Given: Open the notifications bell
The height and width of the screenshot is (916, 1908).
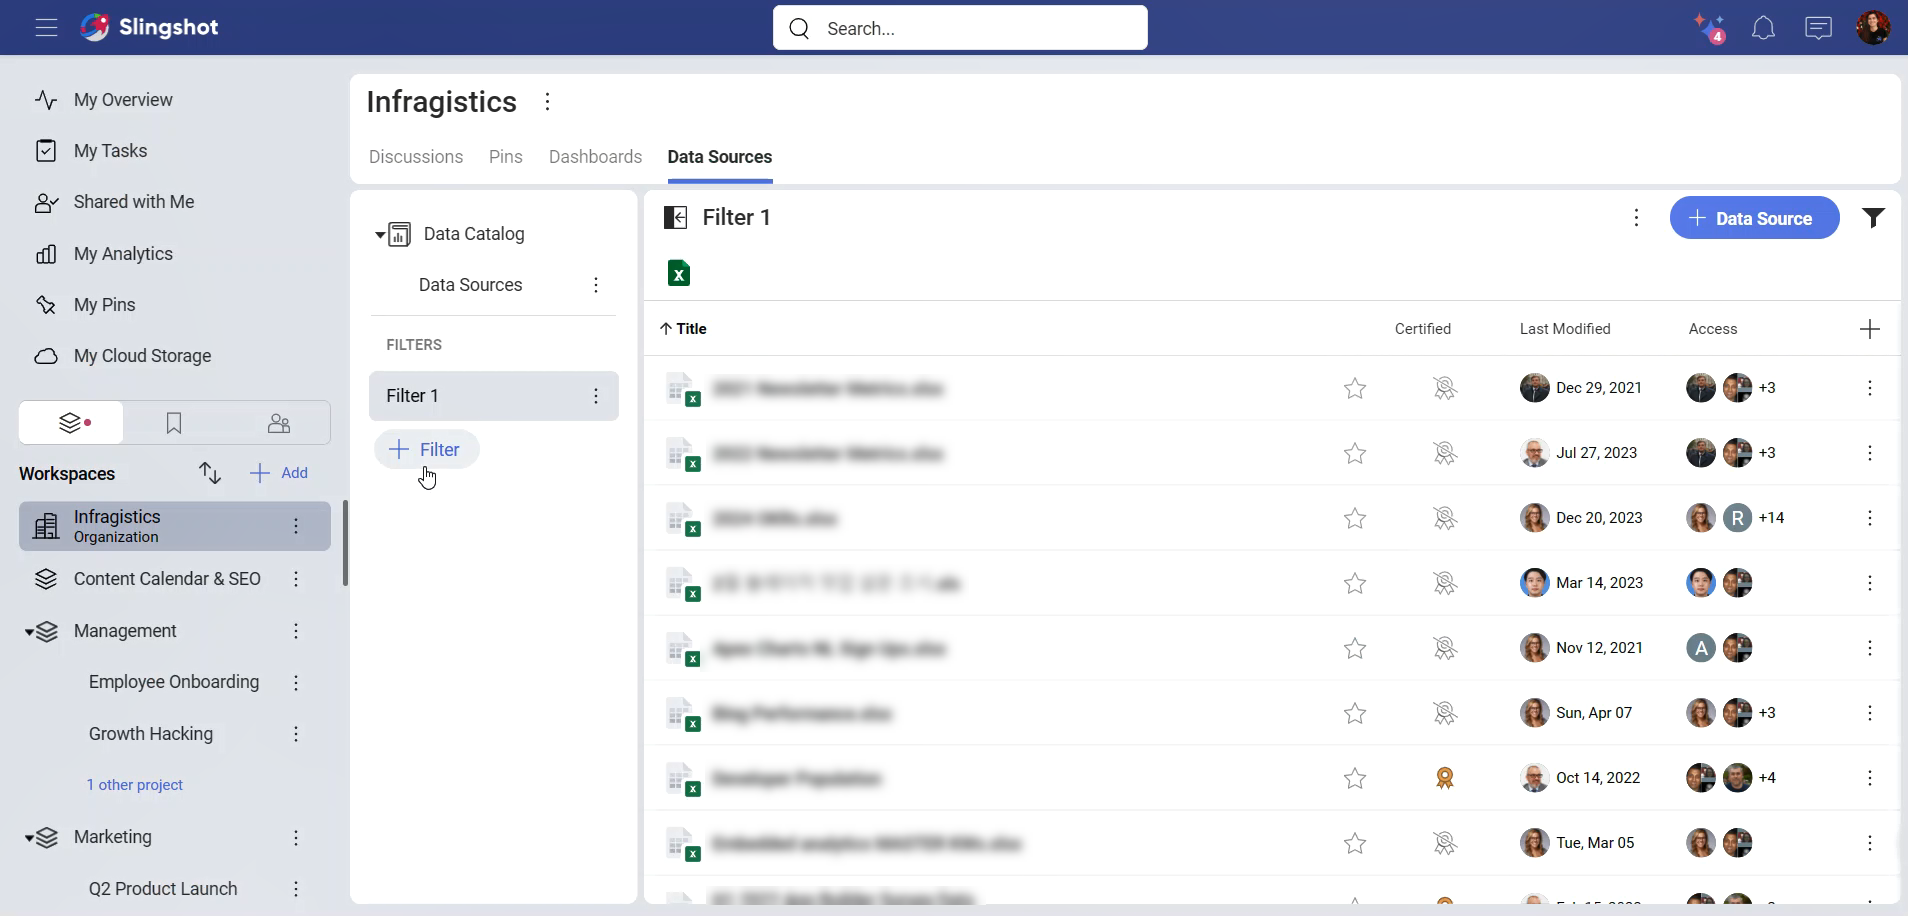Looking at the screenshot, I should click(x=1763, y=28).
